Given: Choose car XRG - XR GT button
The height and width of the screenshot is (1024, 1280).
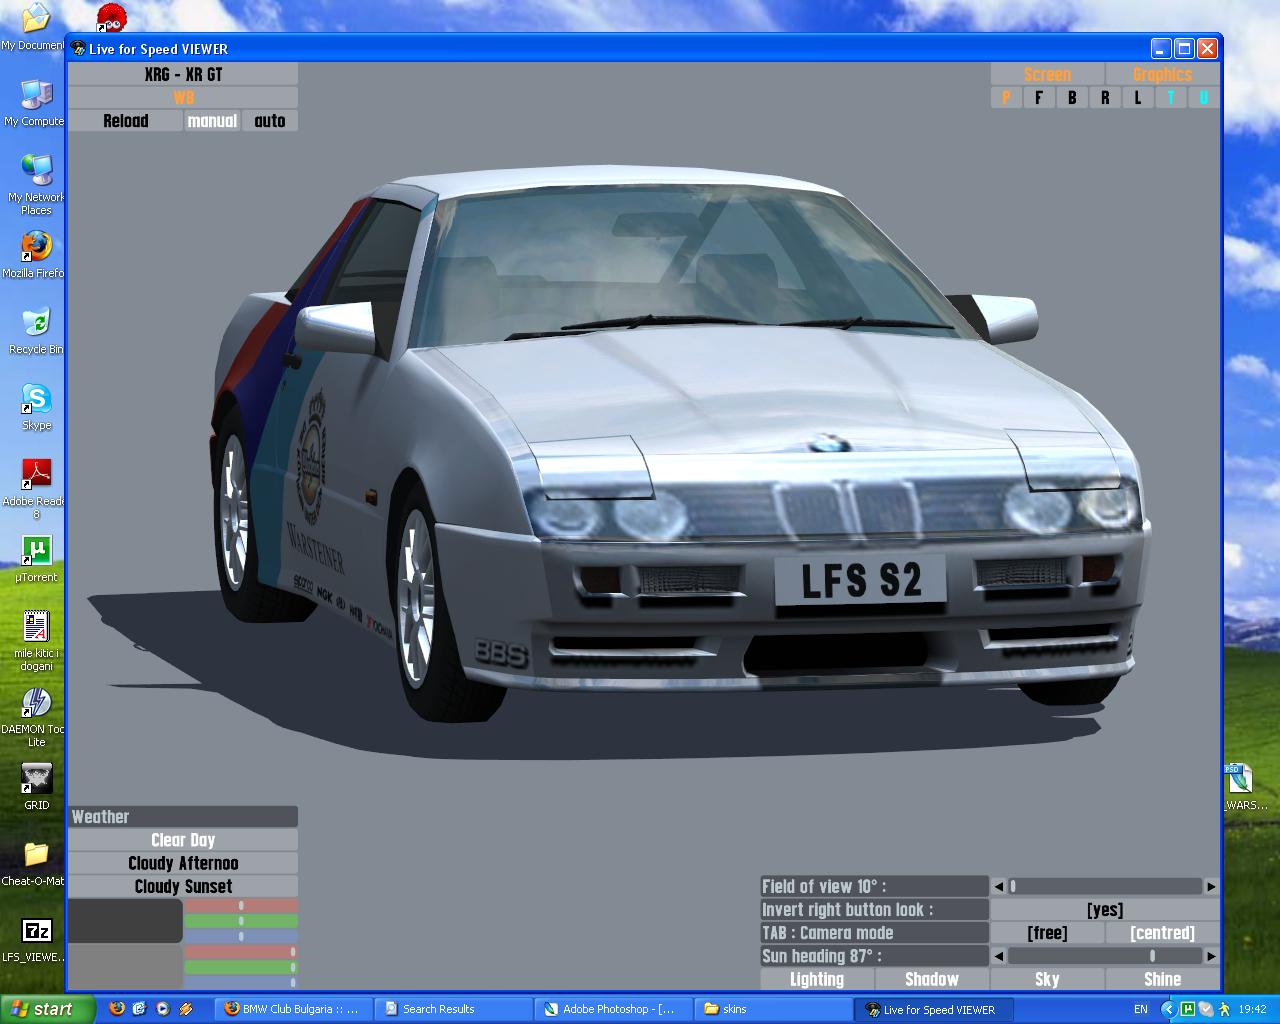Looking at the screenshot, I should [x=183, y=75].
